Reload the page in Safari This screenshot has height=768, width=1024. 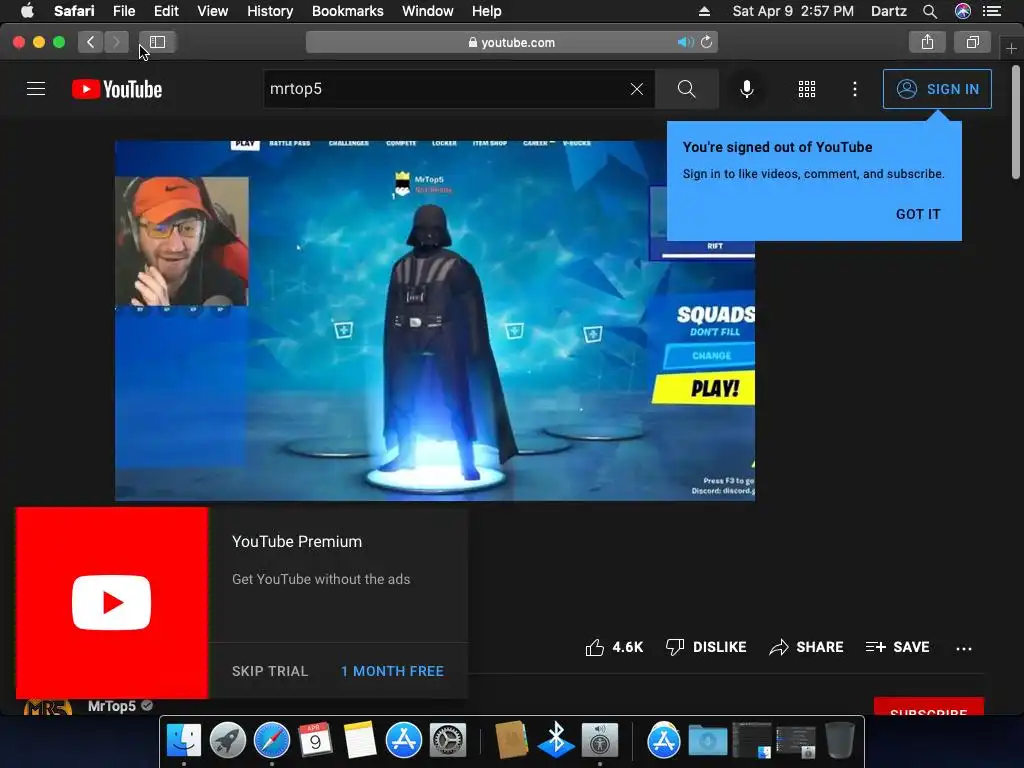(x=707, y=42)
